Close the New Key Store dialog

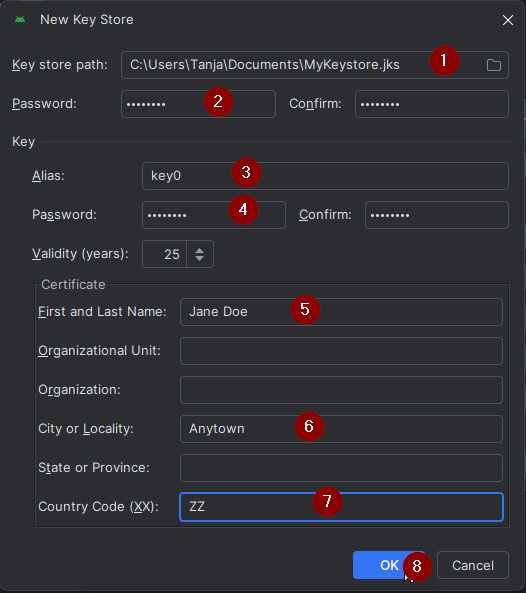[x=508, y=20]
